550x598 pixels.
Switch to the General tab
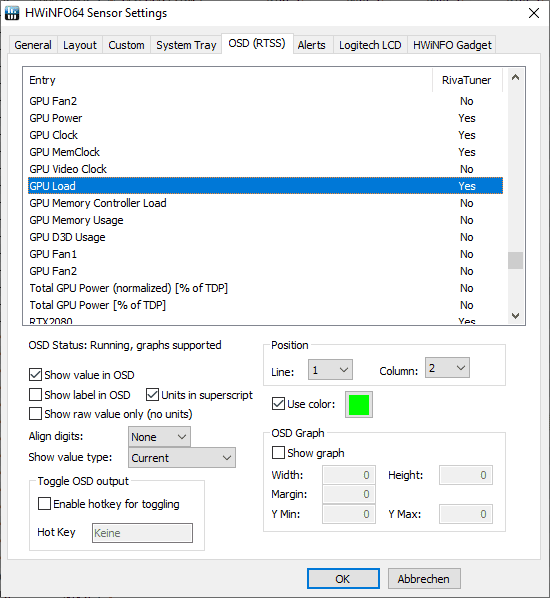coord(33,45)
